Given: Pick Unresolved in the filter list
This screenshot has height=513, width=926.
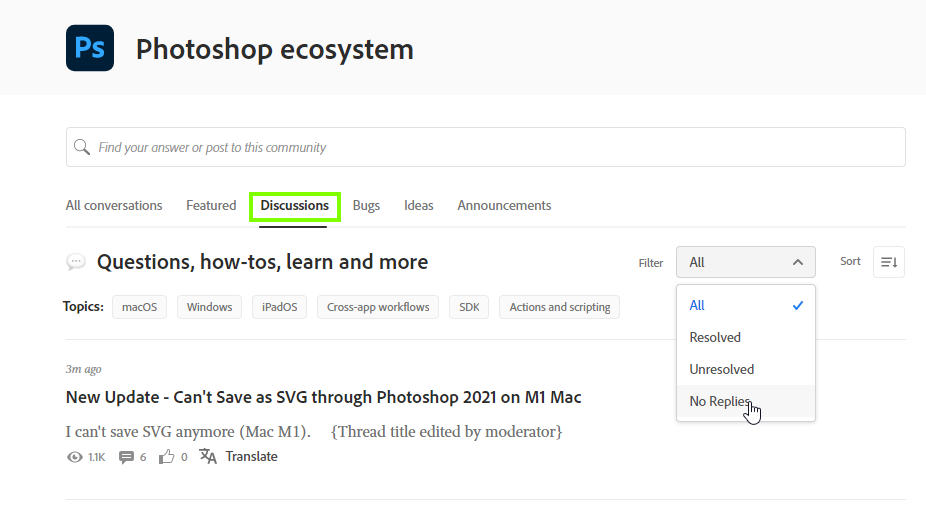Looking at the screenshot, I should tap(722, 369).
